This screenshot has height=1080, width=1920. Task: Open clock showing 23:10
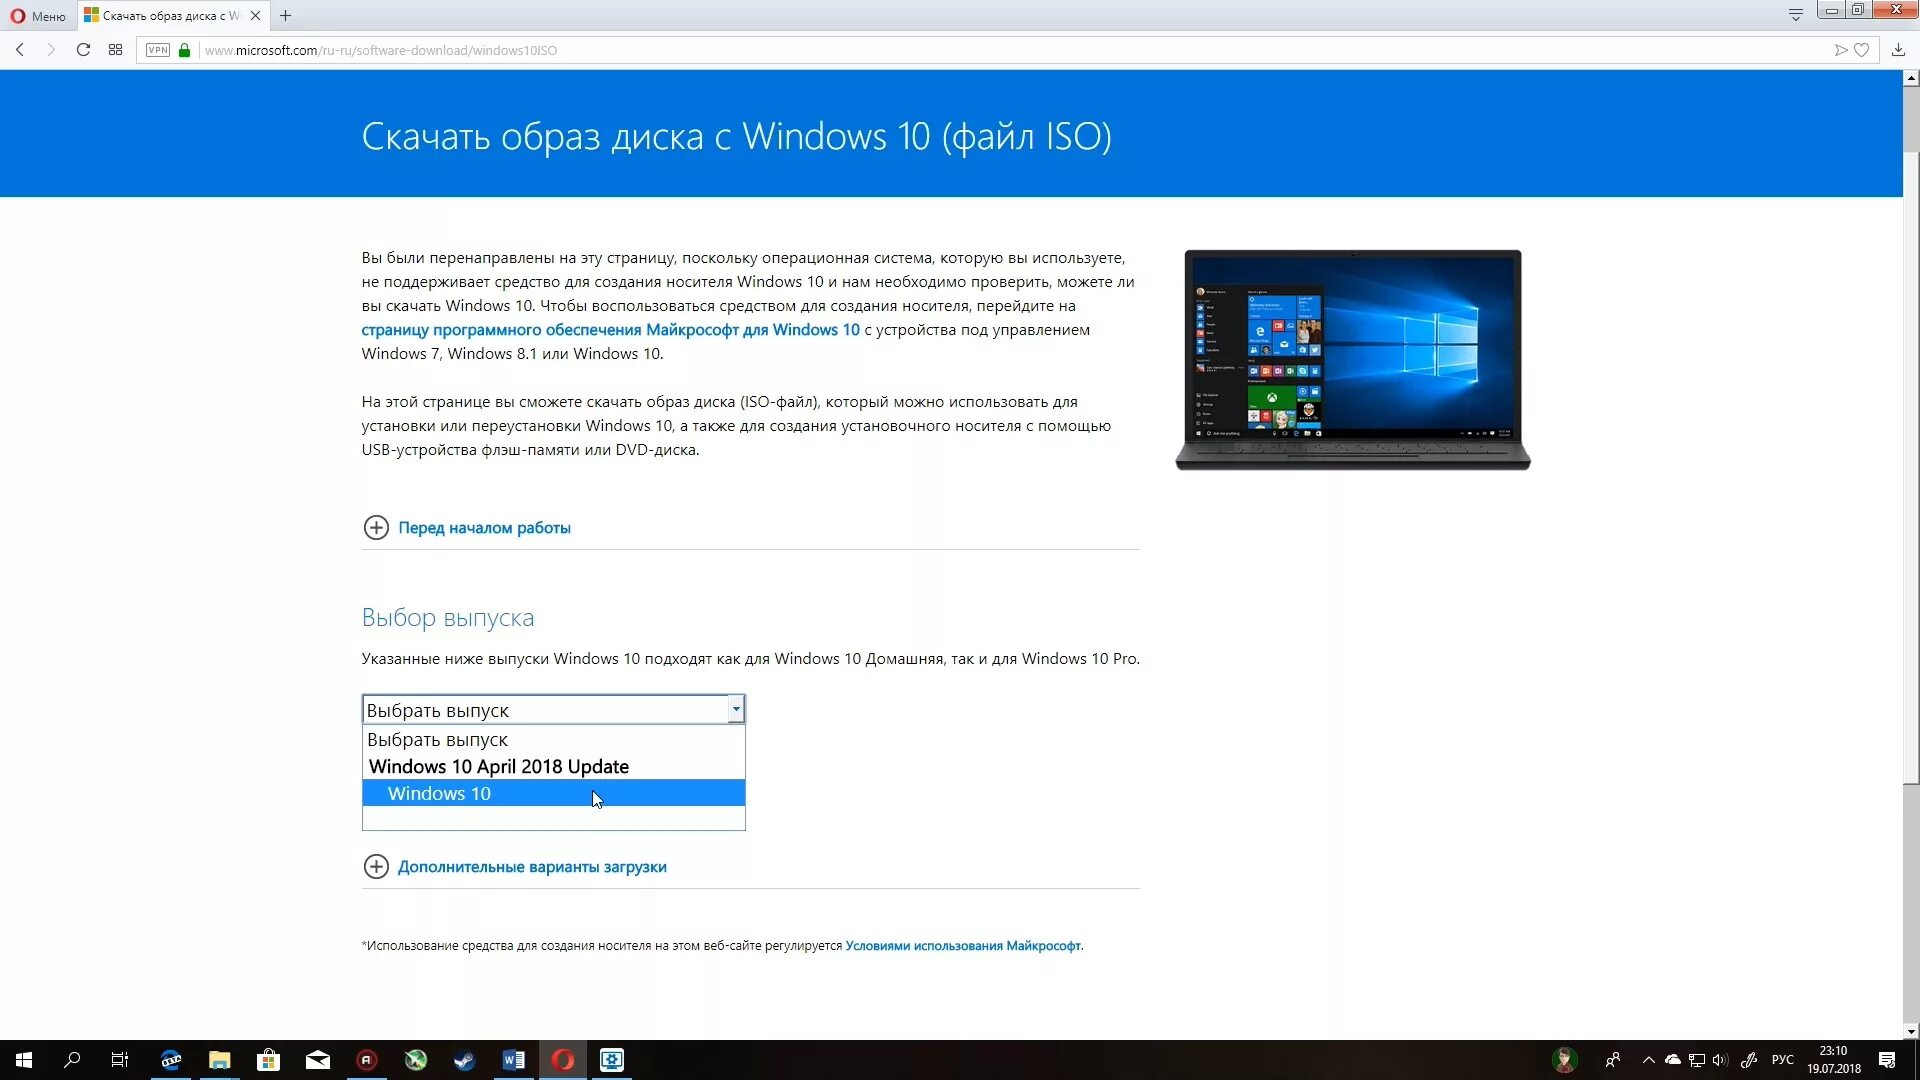point(1833,1060)
